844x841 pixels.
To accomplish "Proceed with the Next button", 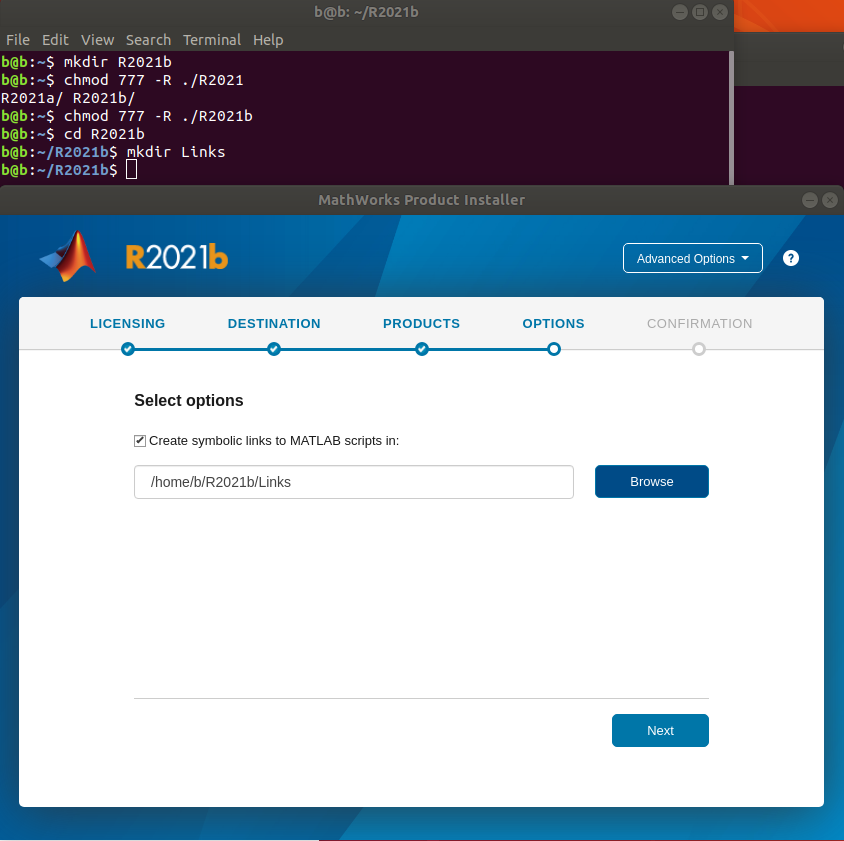I will (660, 730).
